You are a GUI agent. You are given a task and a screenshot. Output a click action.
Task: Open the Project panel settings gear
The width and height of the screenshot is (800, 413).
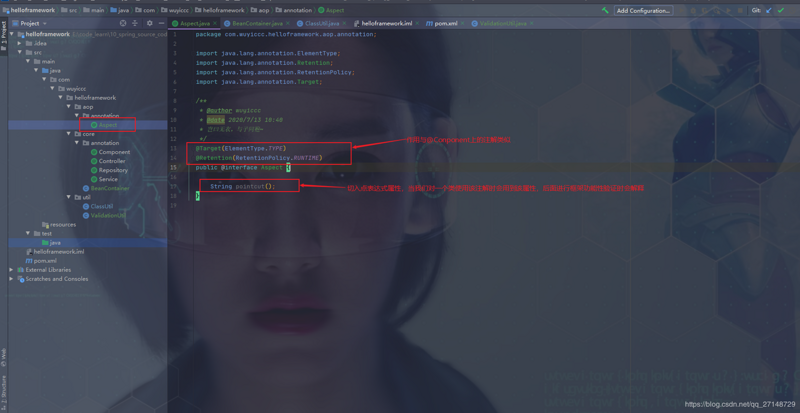point(149,23)
